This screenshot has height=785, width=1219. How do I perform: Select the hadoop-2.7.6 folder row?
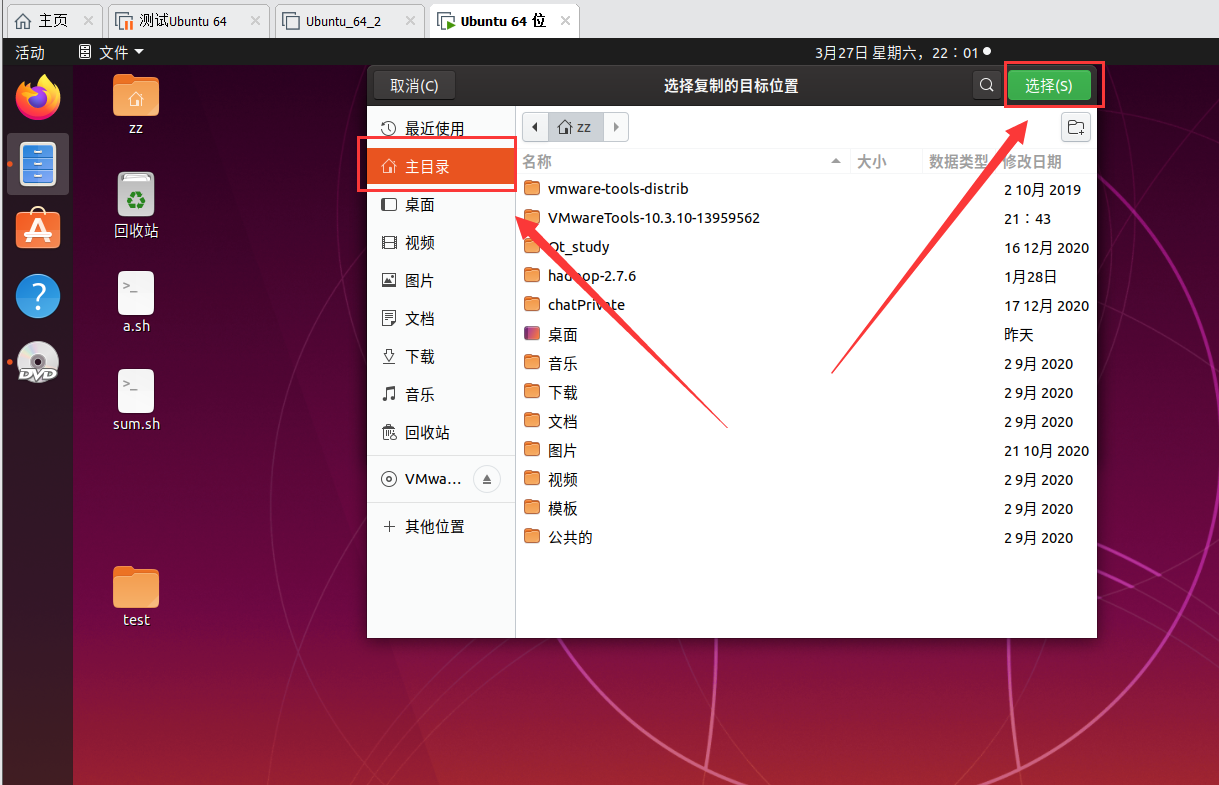pyautogui.click(x=806, y=276)
